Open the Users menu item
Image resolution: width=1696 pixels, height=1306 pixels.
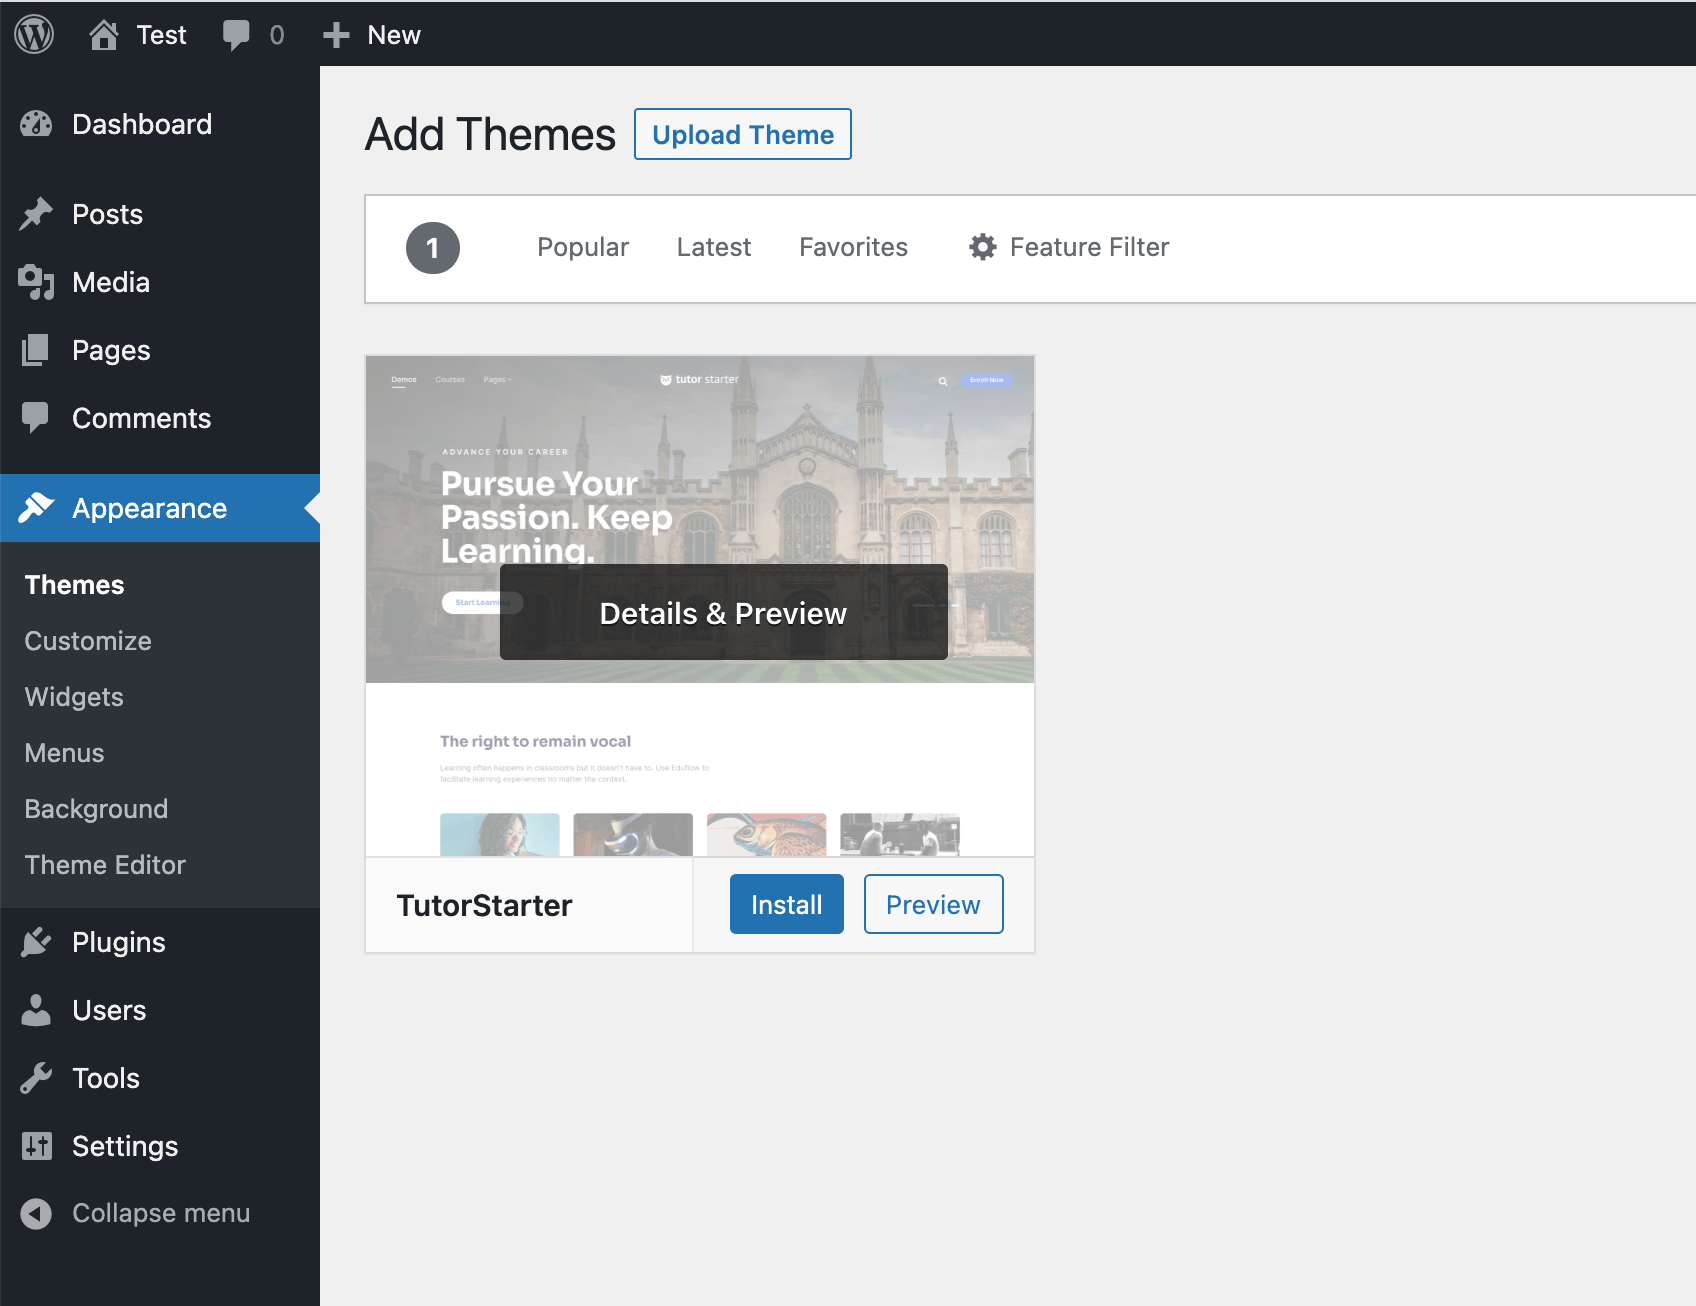(x=109, y=1010)
